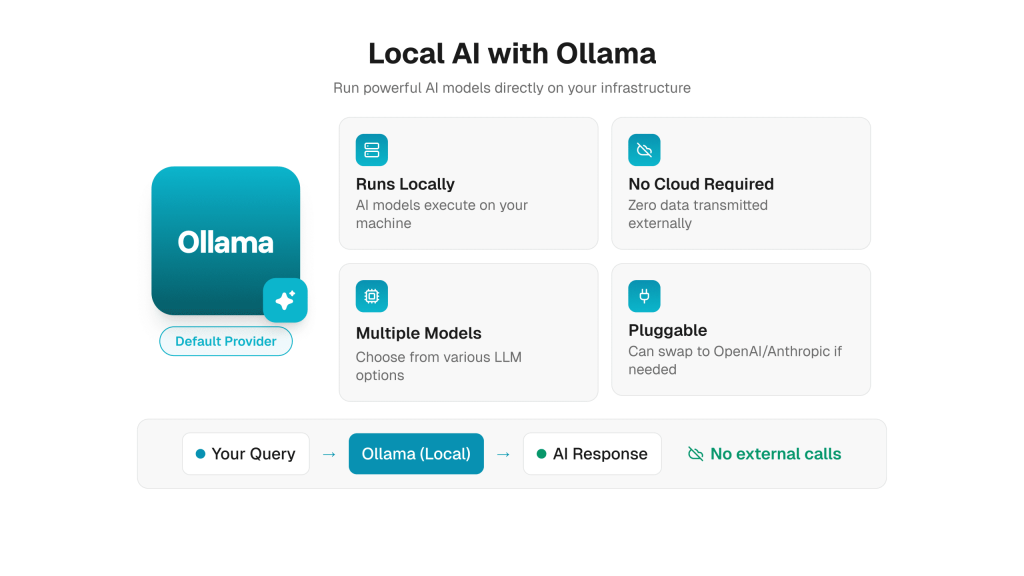Click the cloud-off icon beside No external calls
The image size is (1024, 576).
[x=696, y=454]
